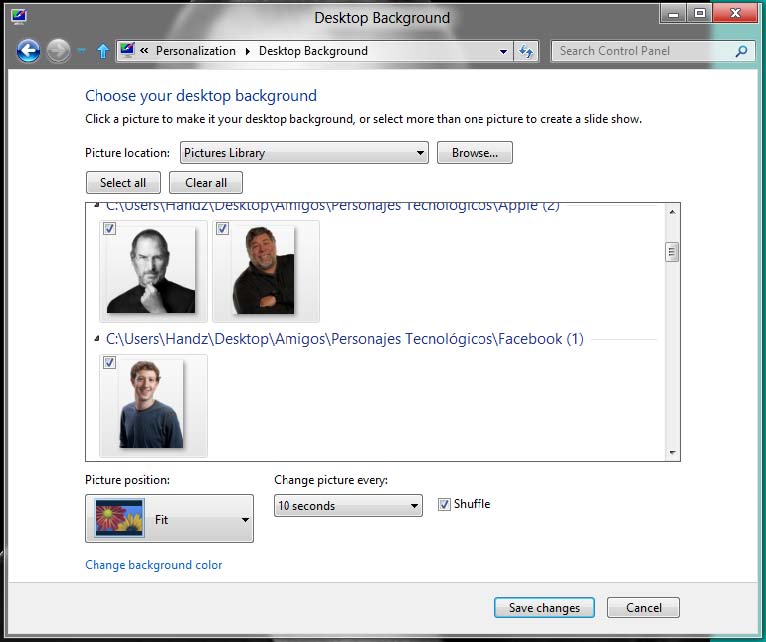Click the Control Panel icon in address bar
Image resolution: width=766 pixels, height=642 pixels.
pyautogui.click(x=128, y=51)
